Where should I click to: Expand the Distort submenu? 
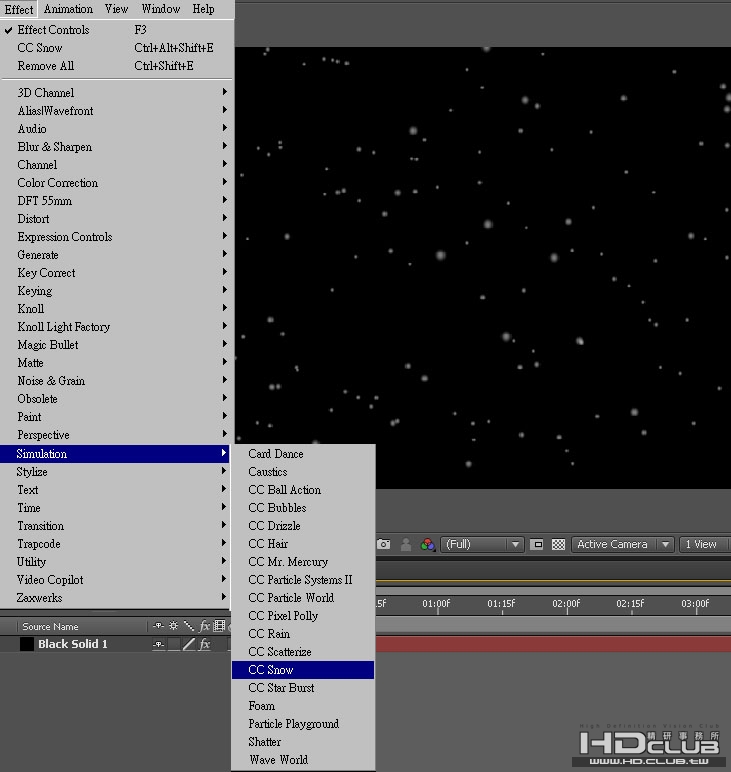pos(117,219)
